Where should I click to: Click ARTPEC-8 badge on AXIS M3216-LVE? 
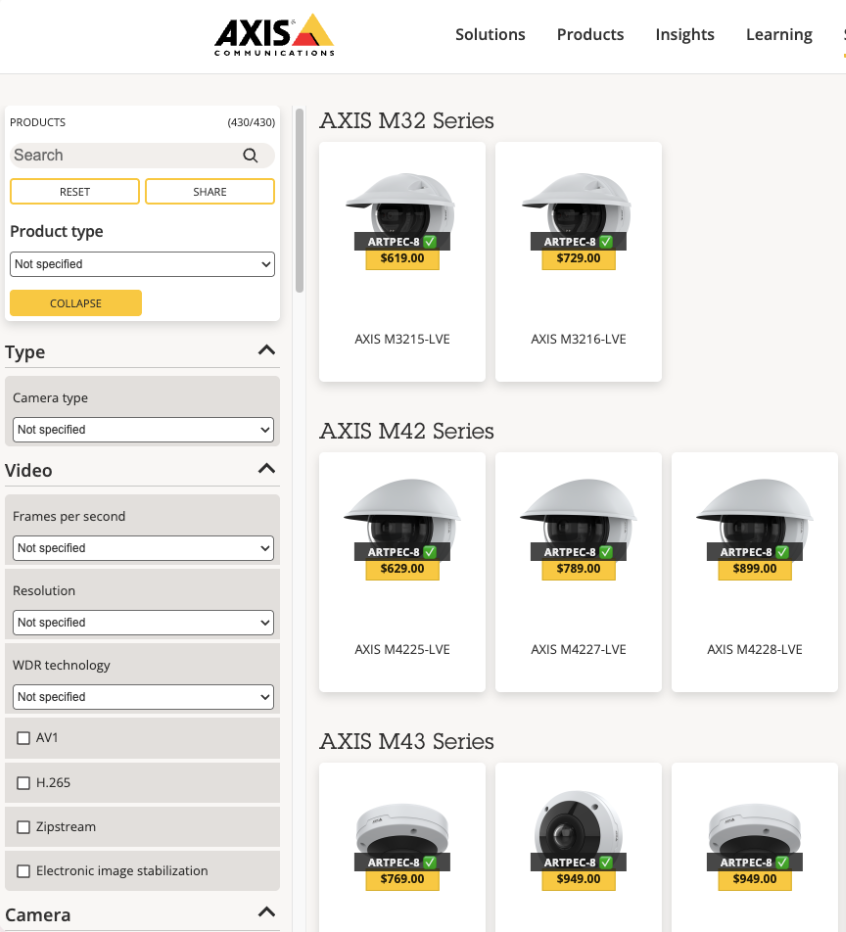point(578,241)
